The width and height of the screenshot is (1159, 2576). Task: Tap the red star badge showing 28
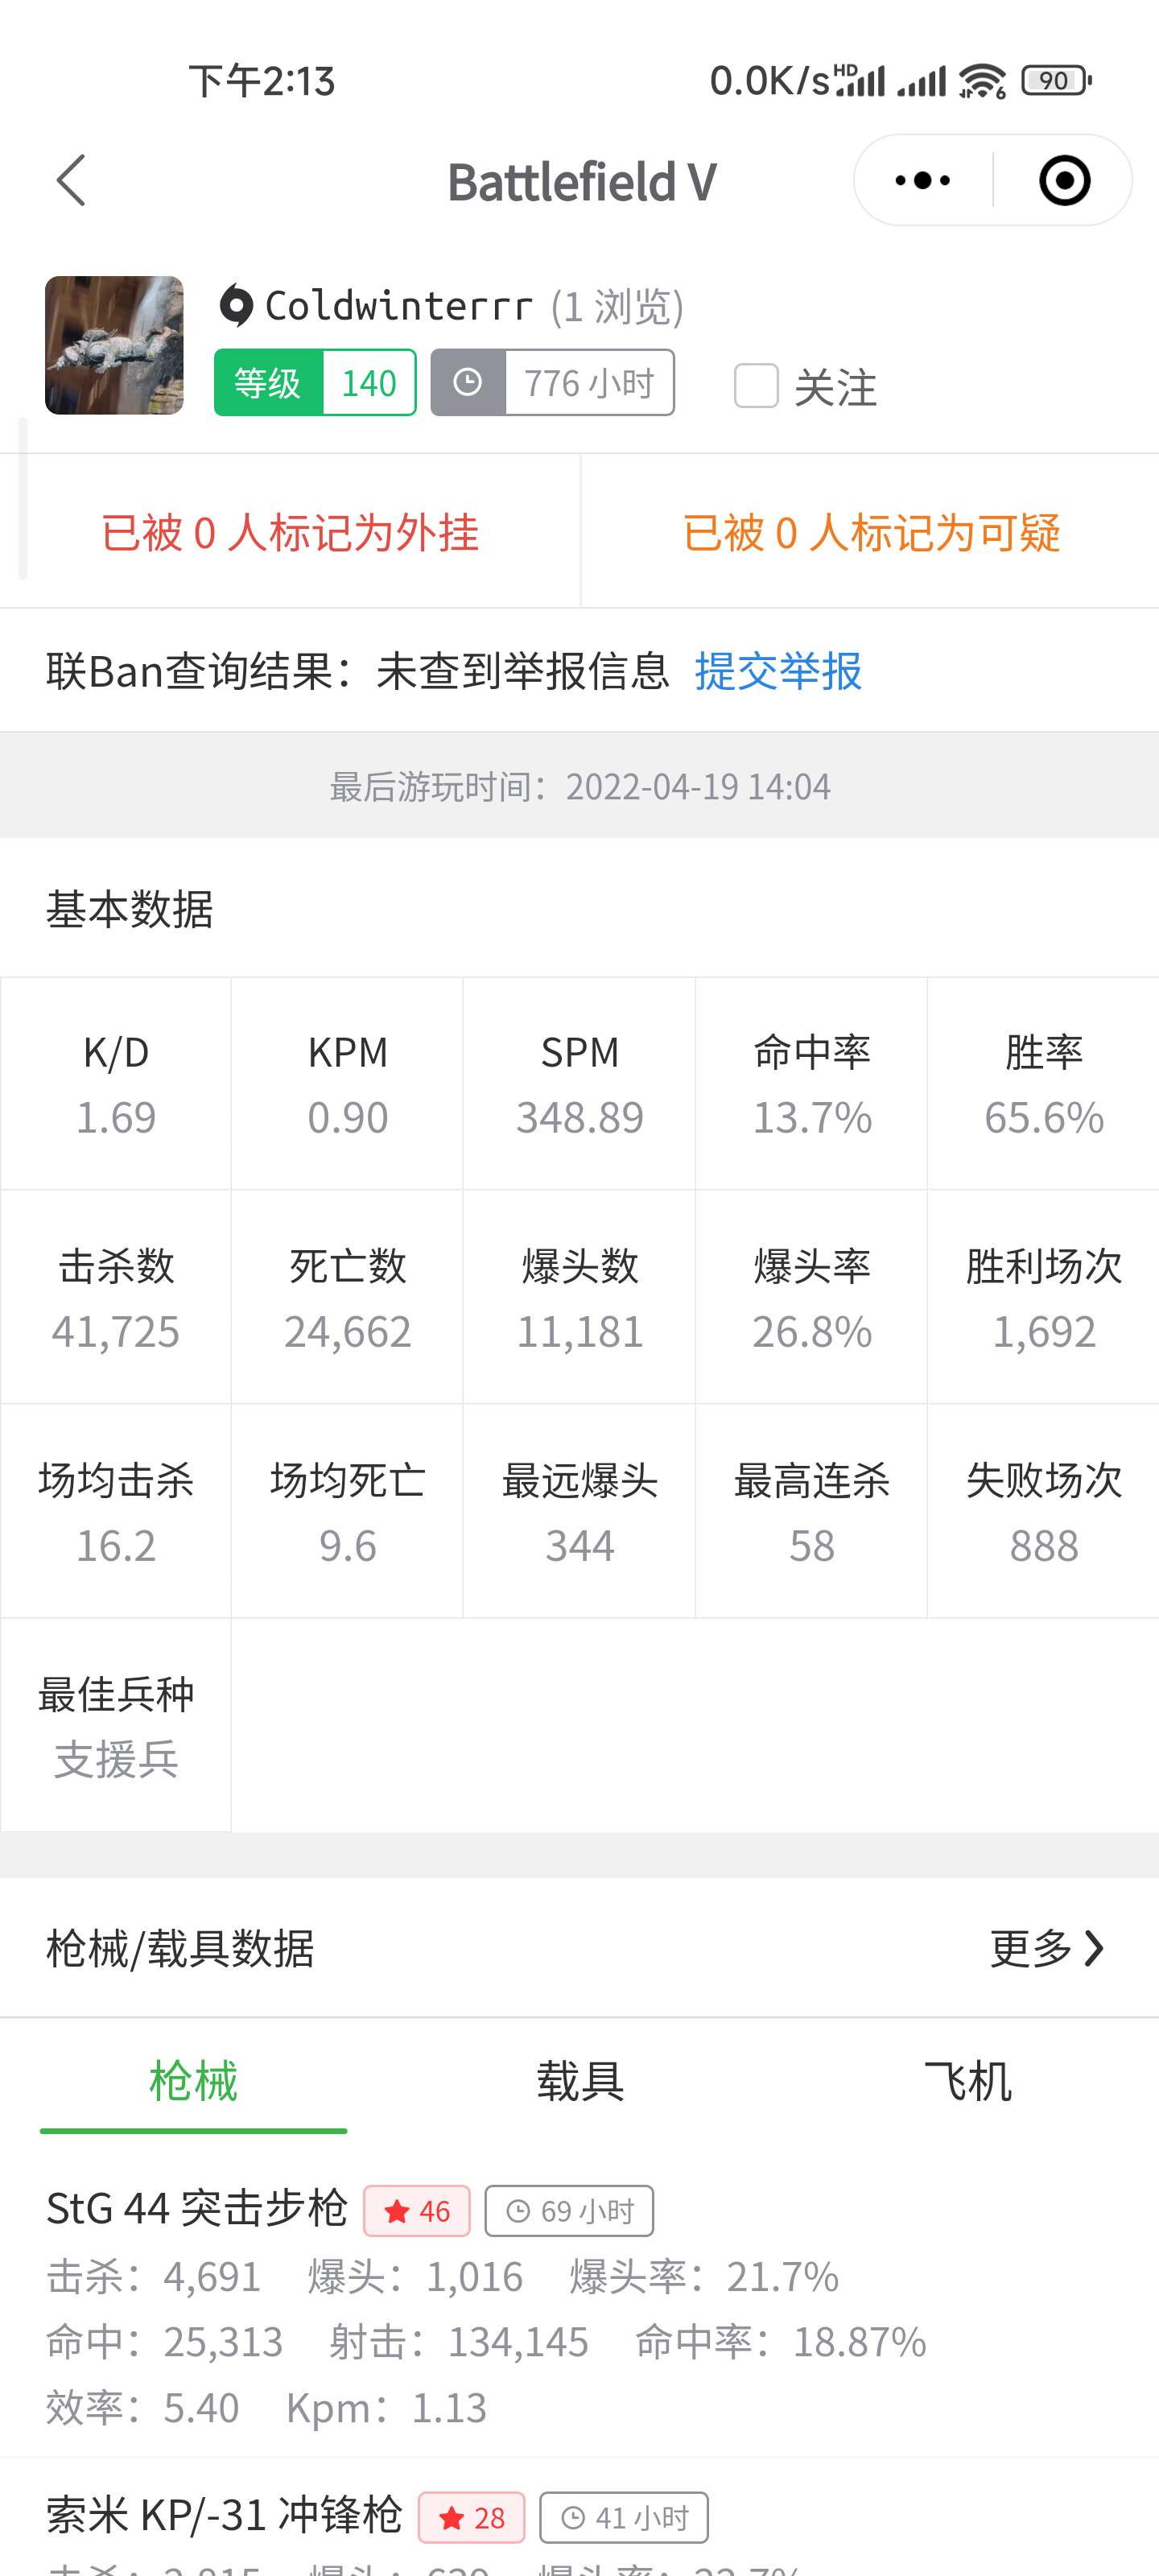[471, 2518]
